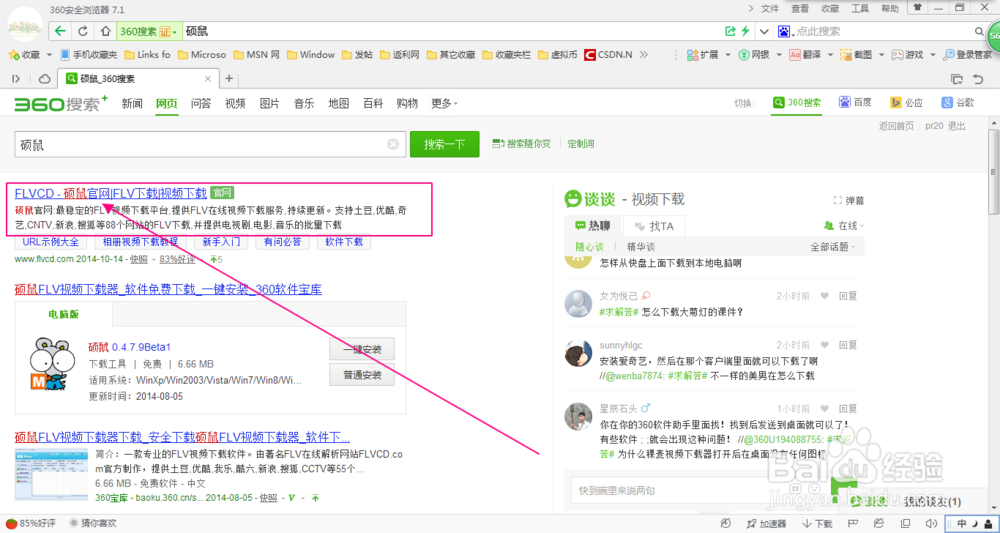Open 登录管家 login manager

967,55
